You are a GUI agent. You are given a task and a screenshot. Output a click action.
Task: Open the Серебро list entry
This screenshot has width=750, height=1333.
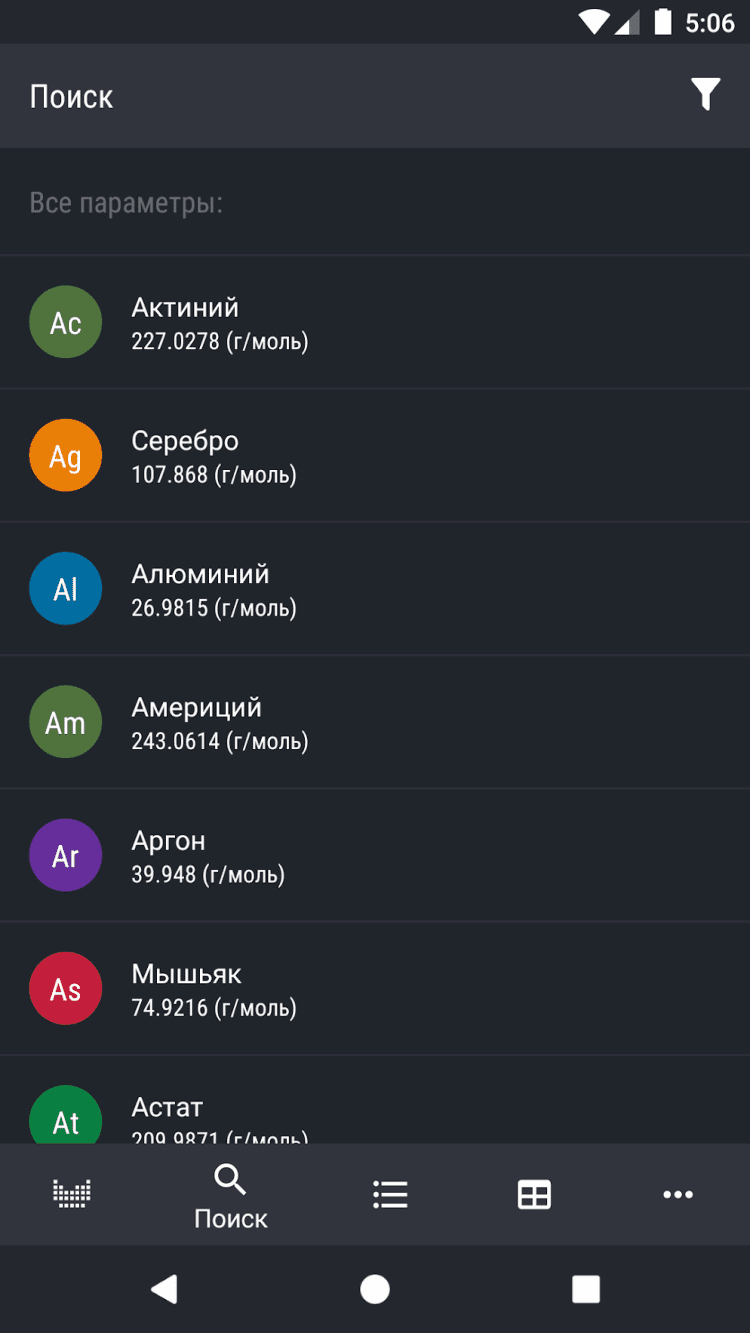click(400, 455)
